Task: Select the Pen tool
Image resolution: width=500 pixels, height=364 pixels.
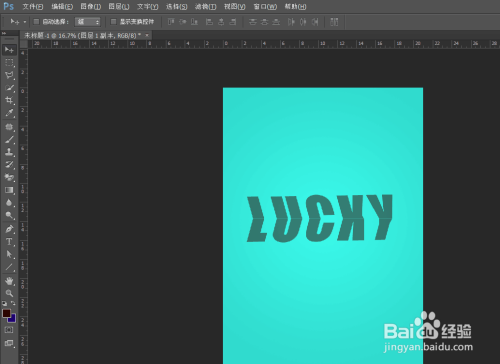Action: click(9, 229)
